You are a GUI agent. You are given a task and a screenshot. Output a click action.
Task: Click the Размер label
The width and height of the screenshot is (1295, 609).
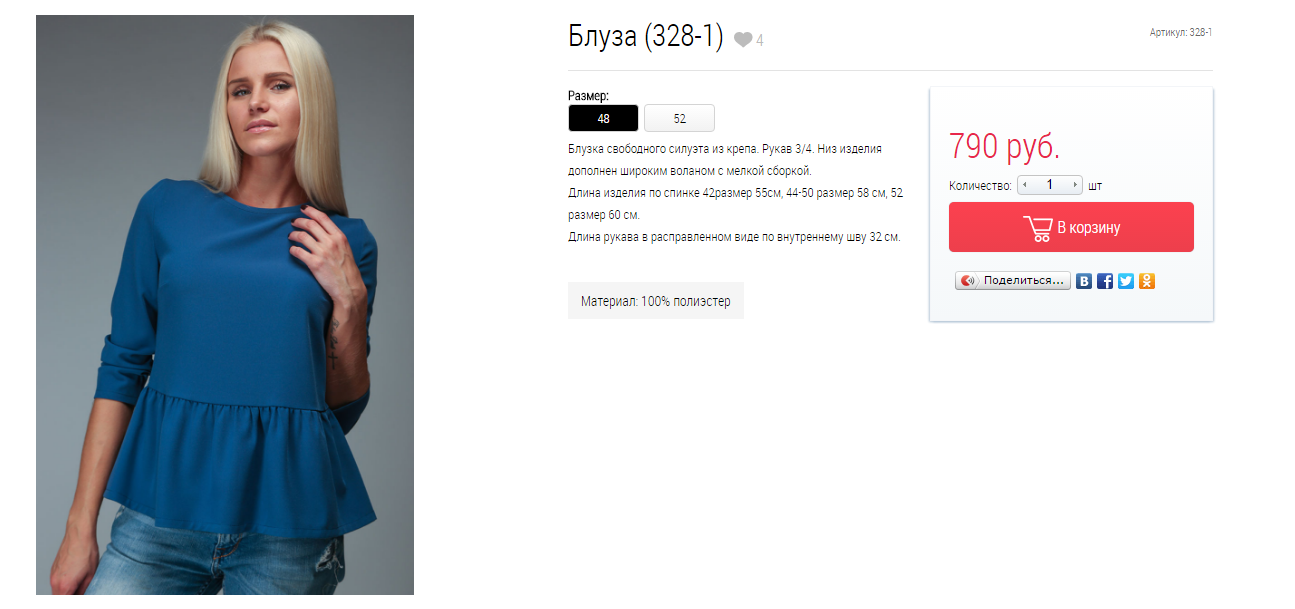588,96
